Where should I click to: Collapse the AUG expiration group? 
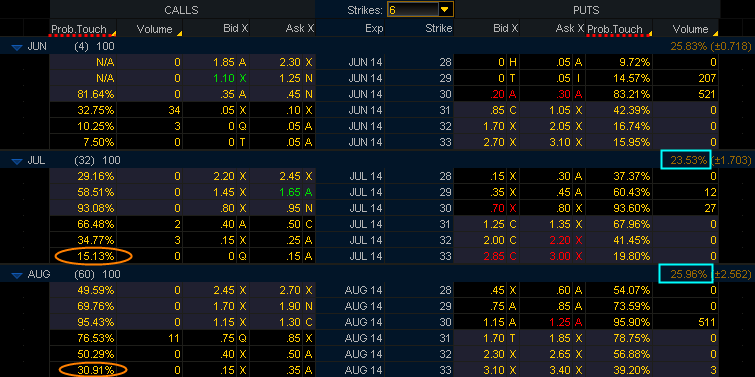[17, 275]
